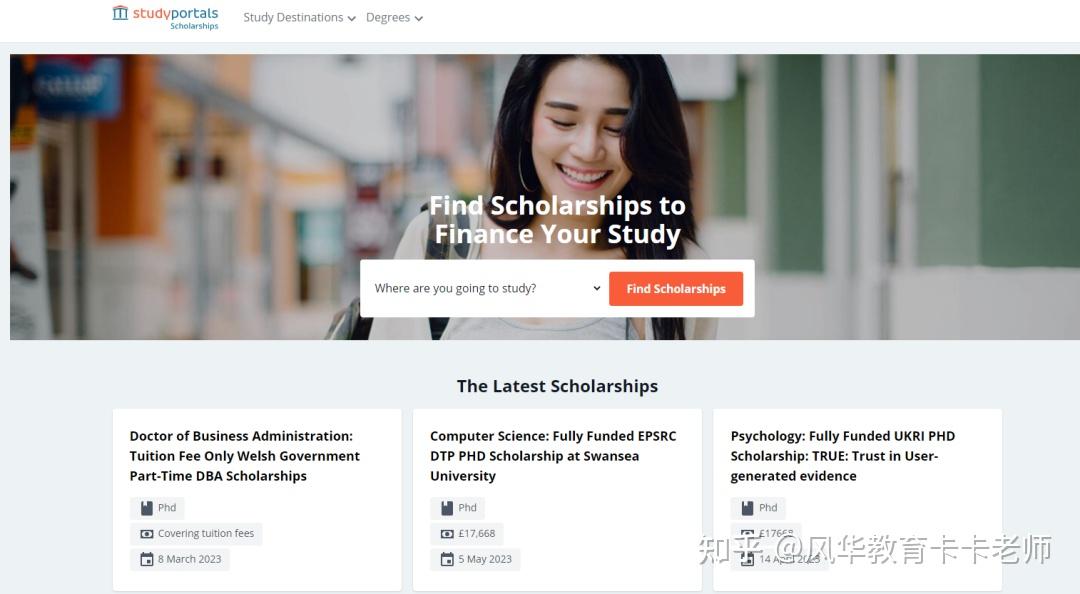The width and height of the screenshot is (1080, 594).
Task: Click Phd book icon on DBA card
Action: (147, 508)
